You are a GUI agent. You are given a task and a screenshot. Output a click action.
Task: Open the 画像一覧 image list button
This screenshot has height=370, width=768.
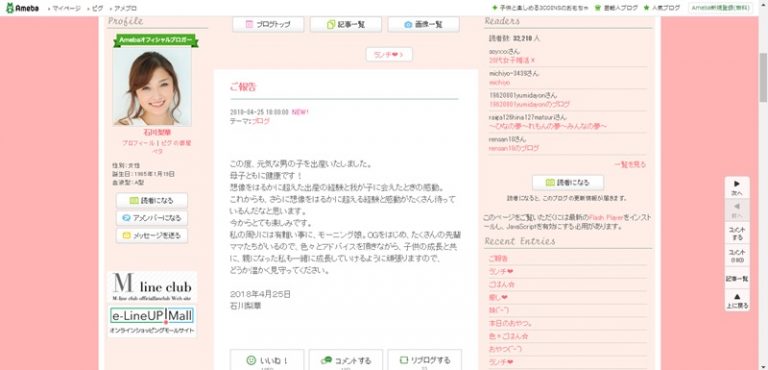(x=423, y=24)
